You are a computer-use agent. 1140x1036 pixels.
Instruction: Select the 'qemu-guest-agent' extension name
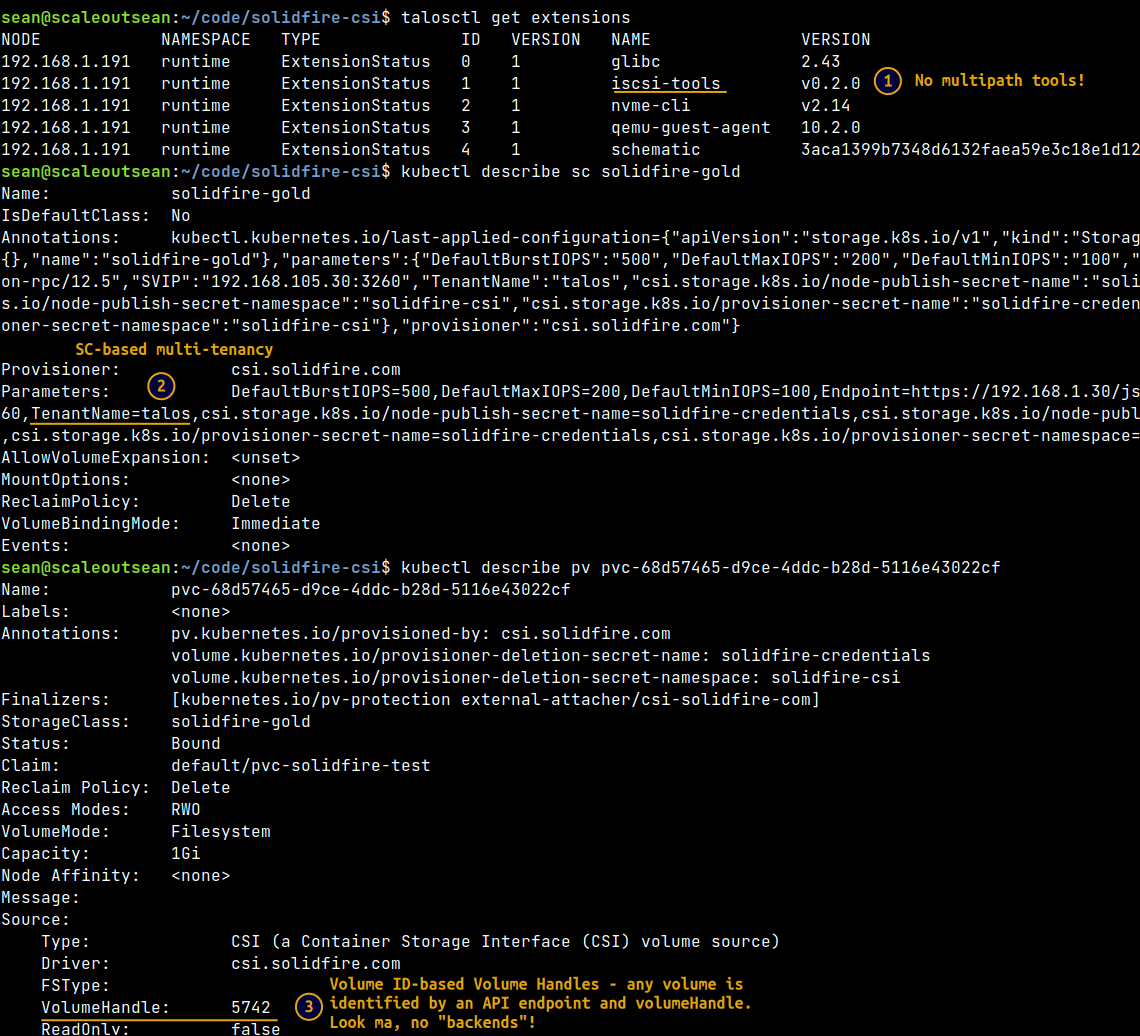690,127
